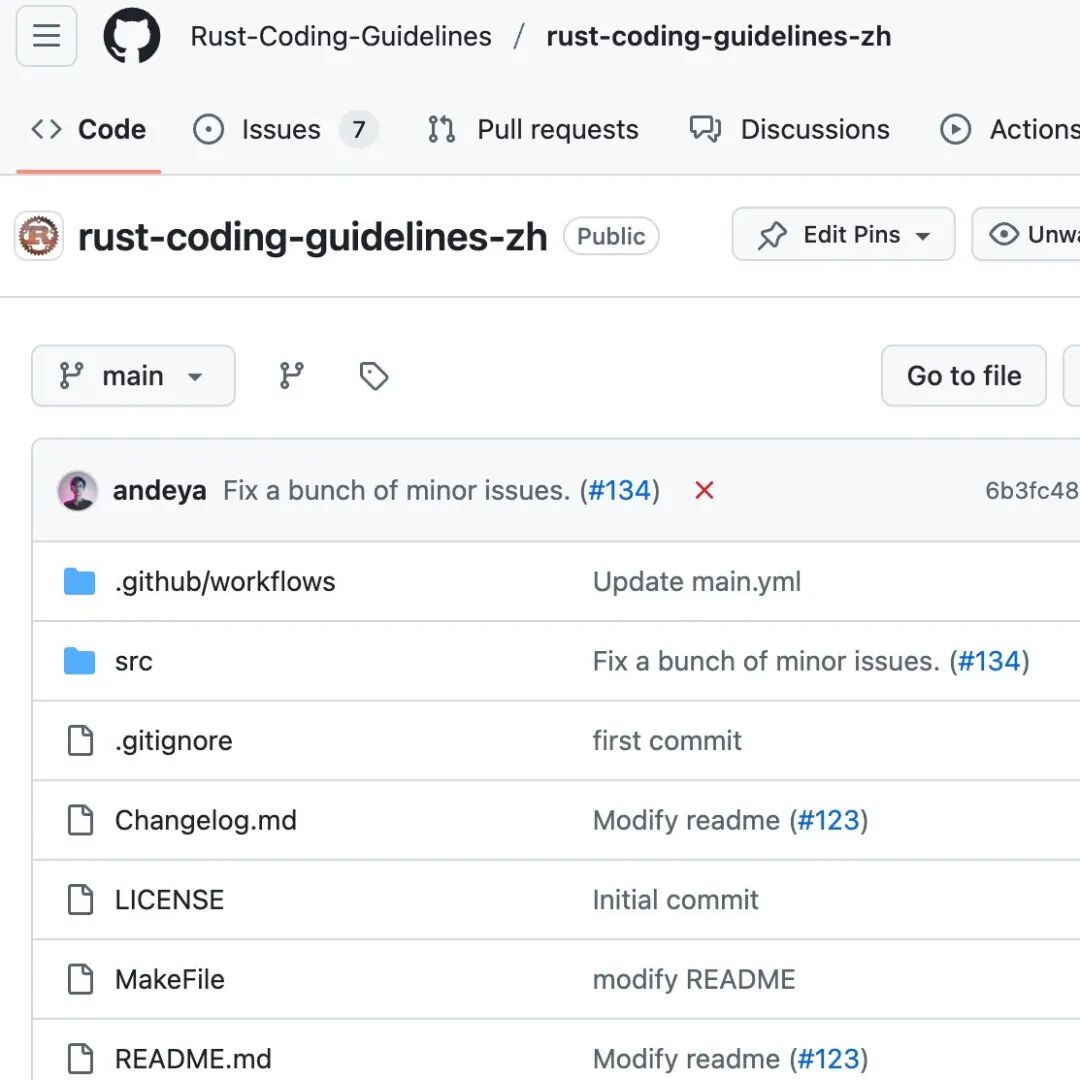View tags via the tag icon
This screenshot has height=1080, width=1080.
pyautogui.click(x=374, y=376)
